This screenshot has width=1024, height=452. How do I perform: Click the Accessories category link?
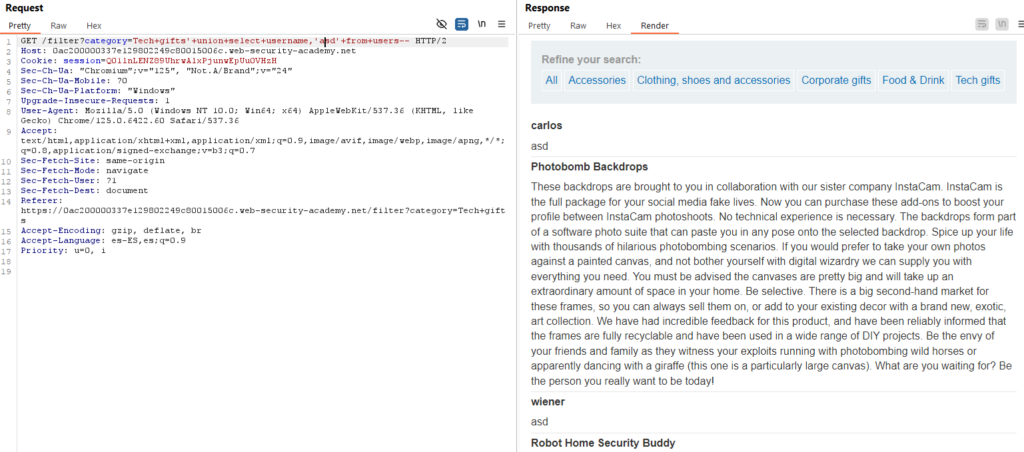597,80
